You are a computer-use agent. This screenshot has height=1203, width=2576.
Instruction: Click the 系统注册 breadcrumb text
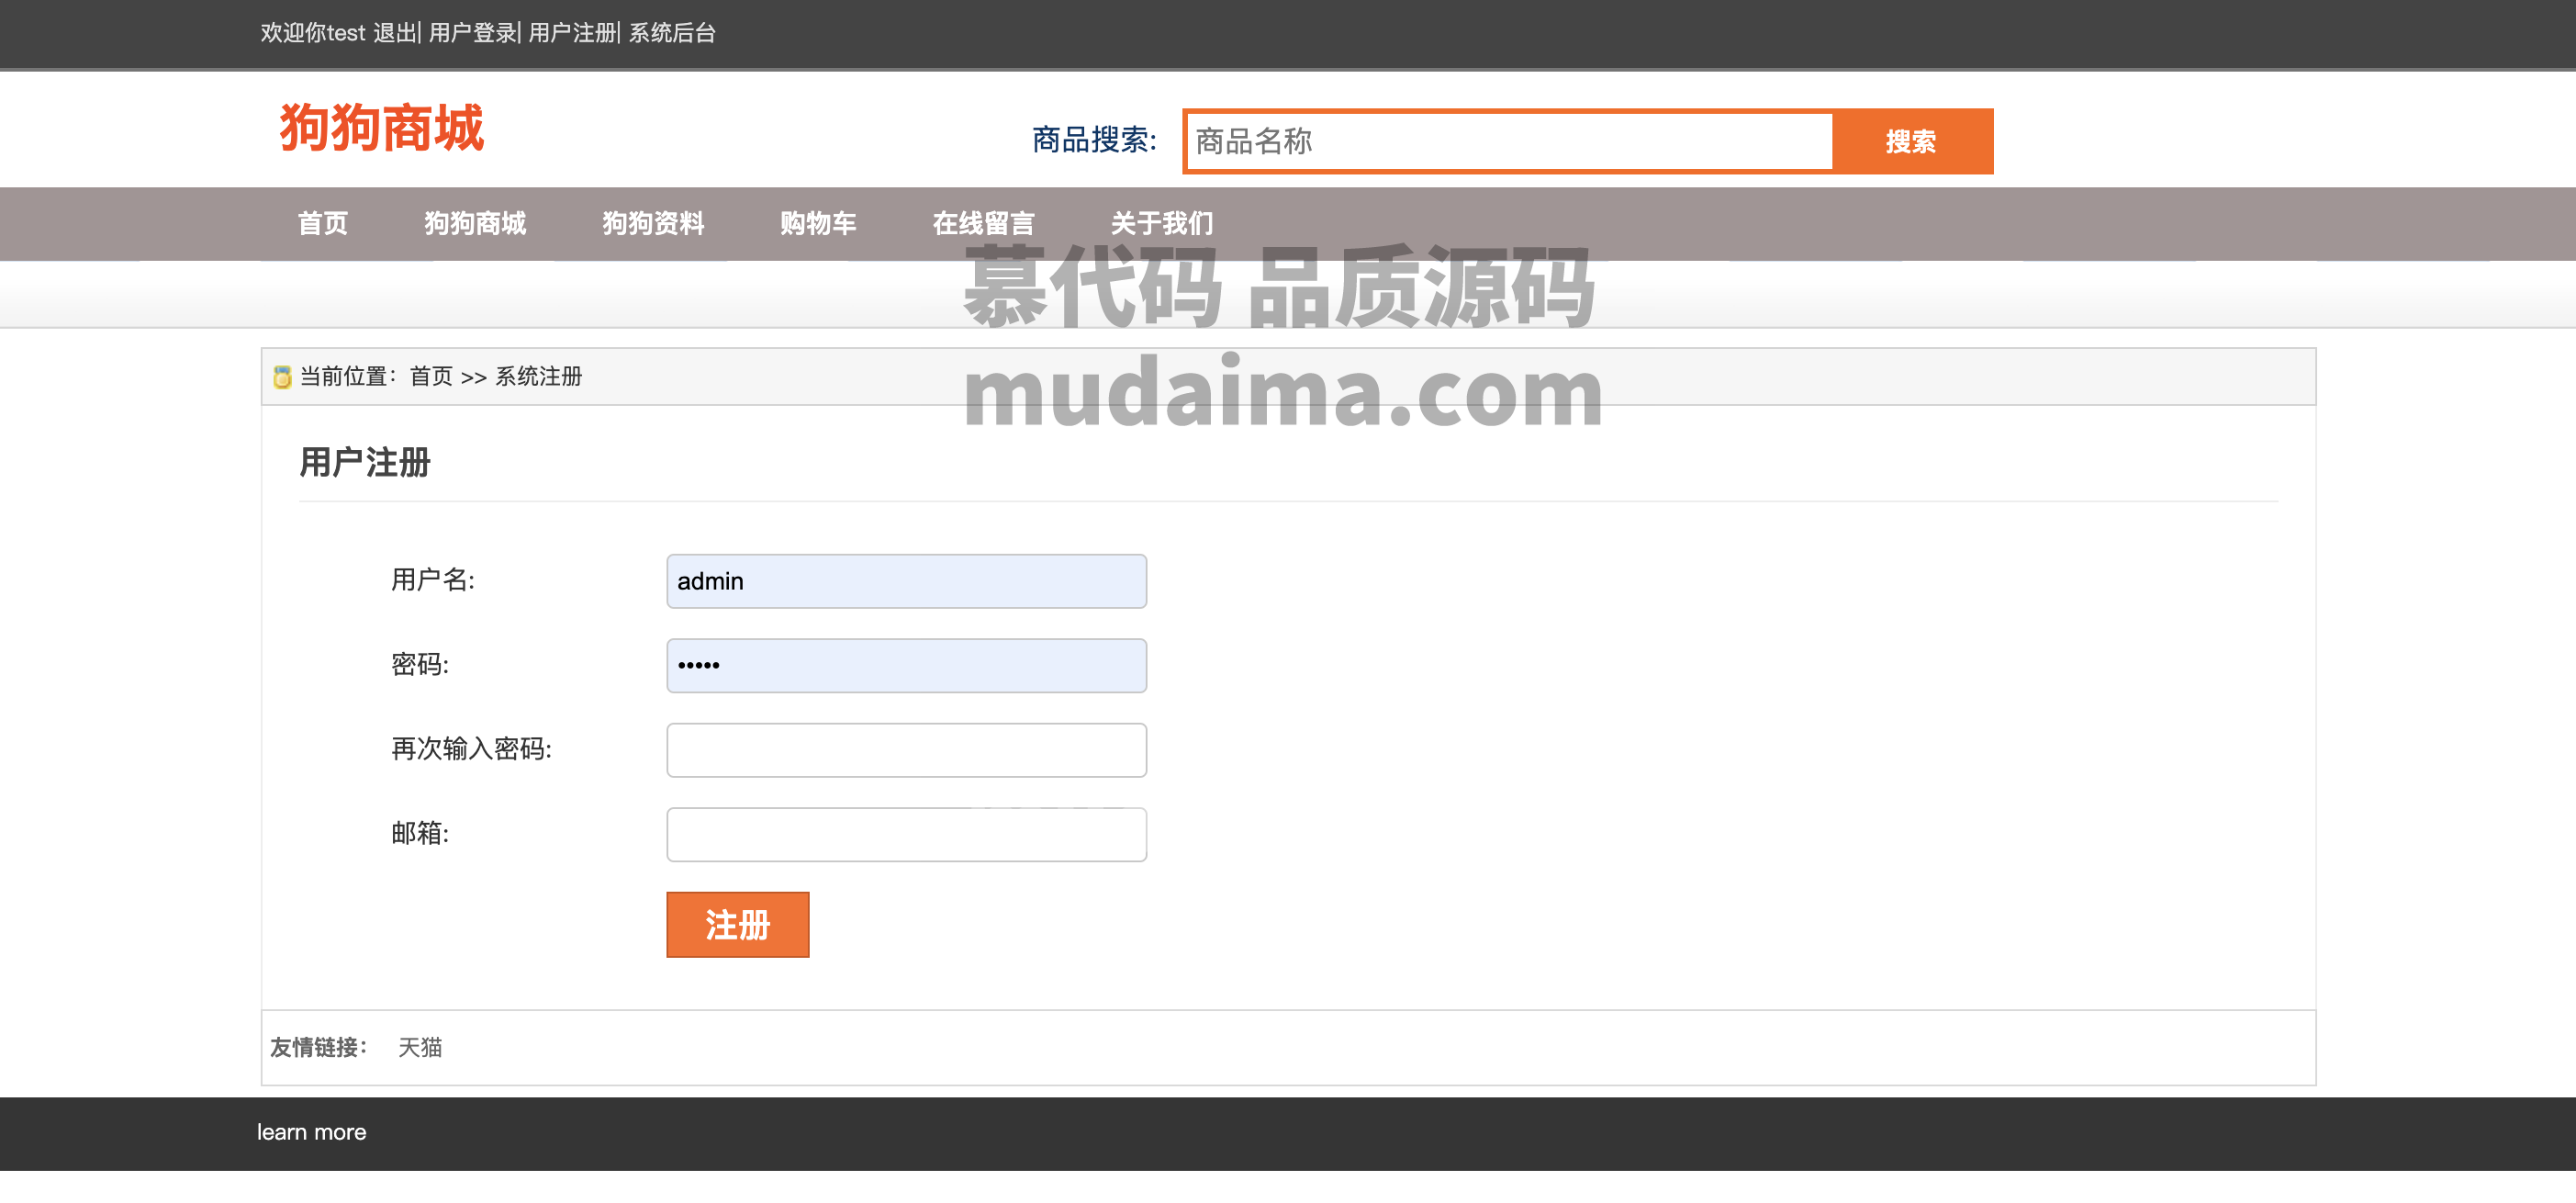(x=539, y=376)
